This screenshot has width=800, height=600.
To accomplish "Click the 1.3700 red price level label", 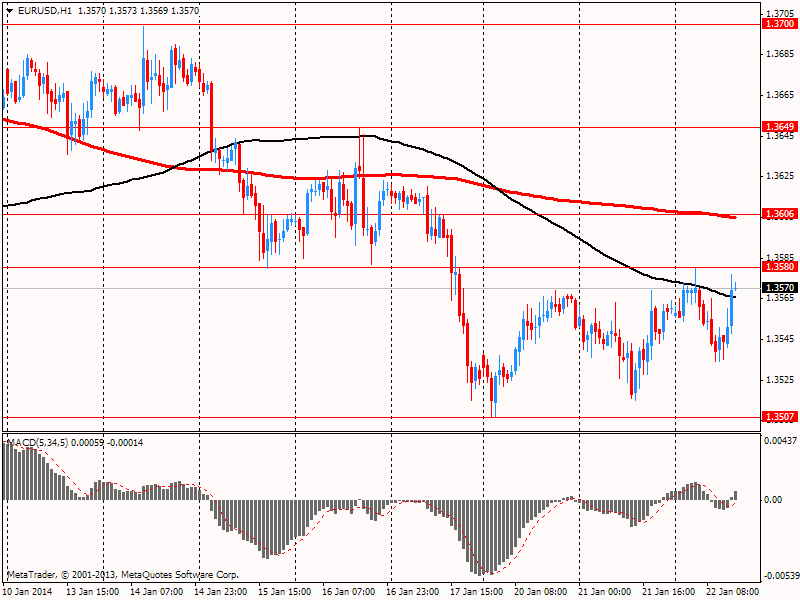I will [781, 24].
